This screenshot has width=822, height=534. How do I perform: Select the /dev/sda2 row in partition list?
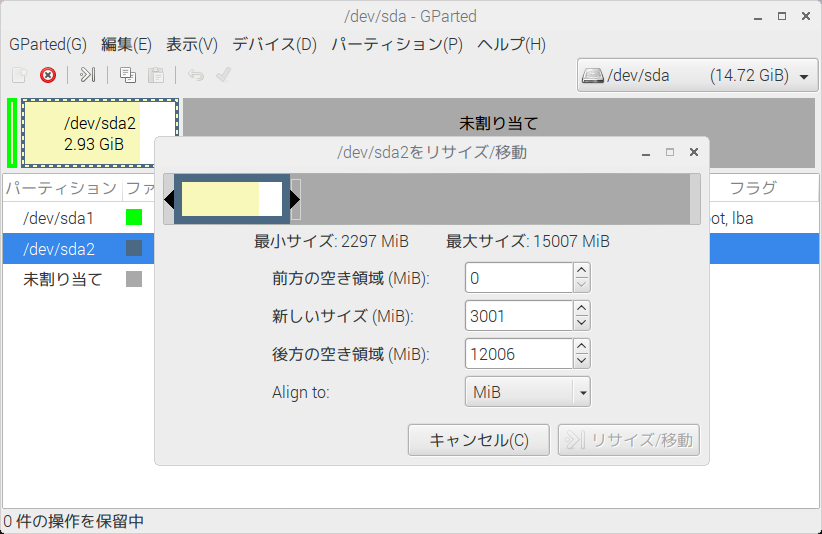pyautogui.click(x=79, y=248)
